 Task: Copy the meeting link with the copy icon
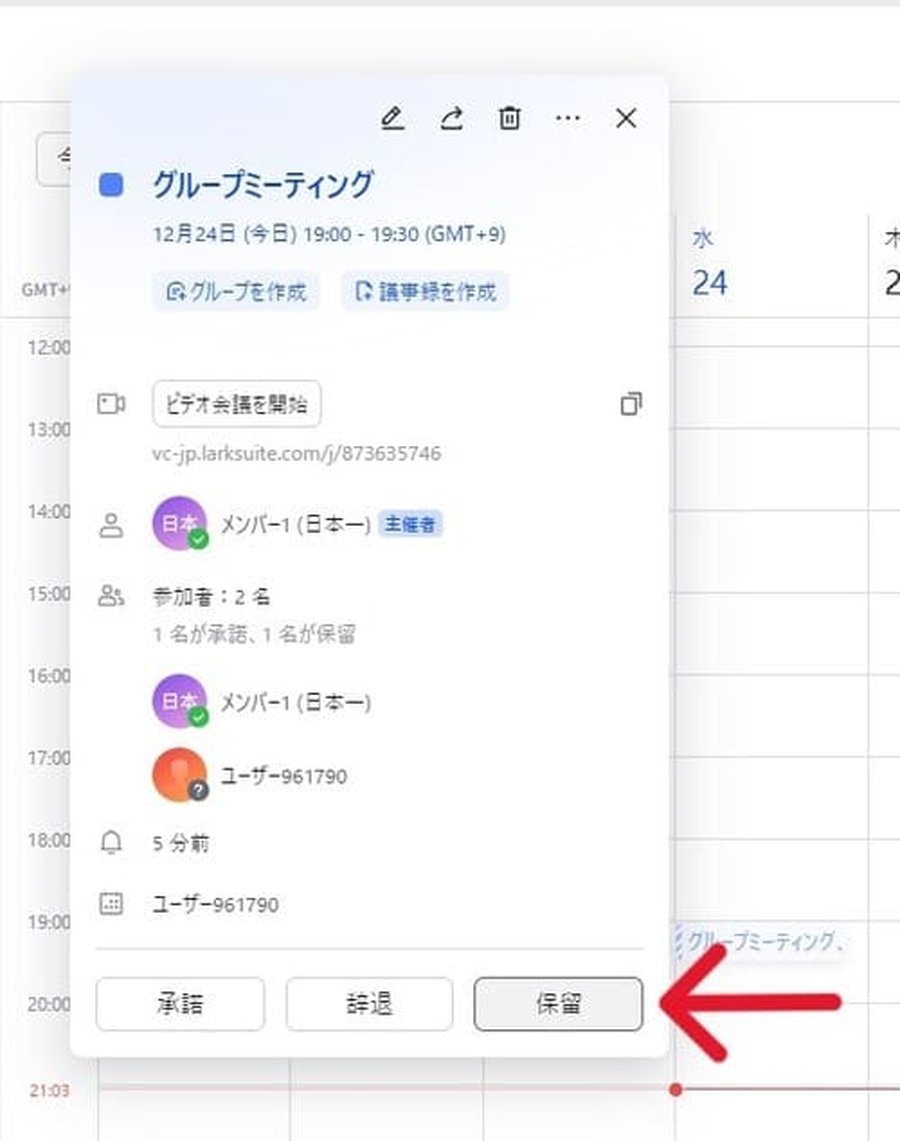(631, 404)
